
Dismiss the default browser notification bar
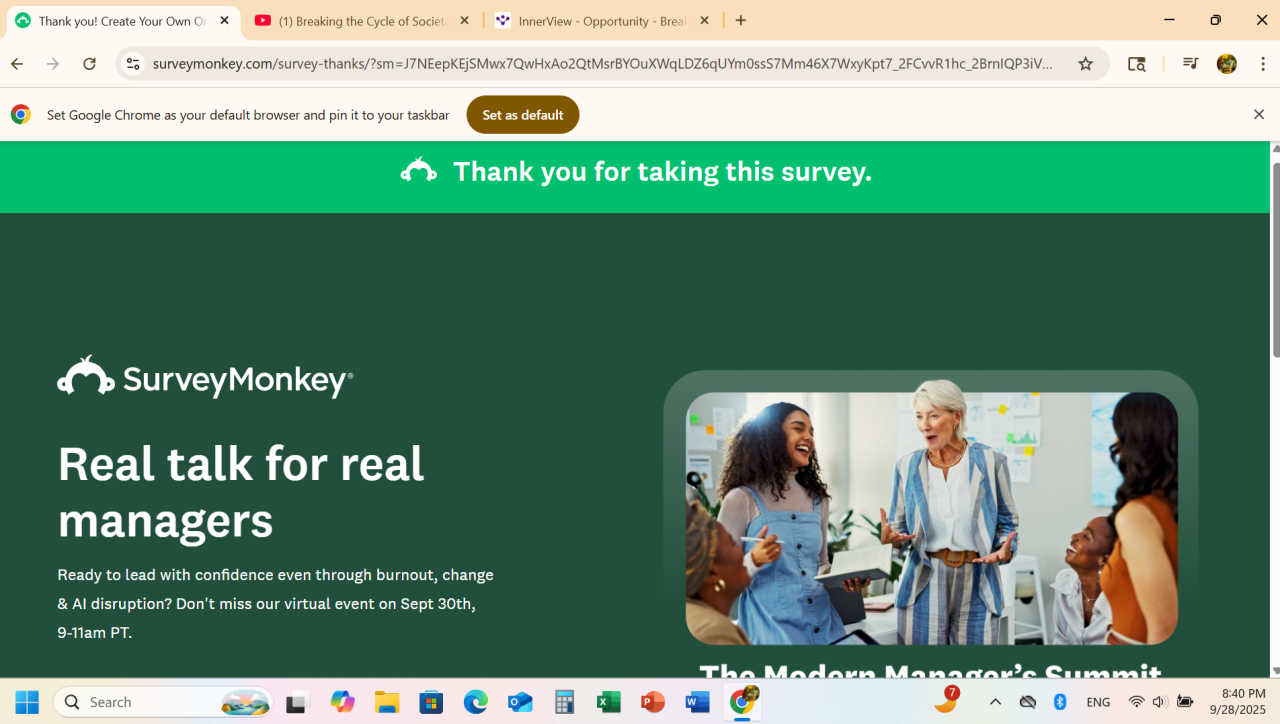1259,115
